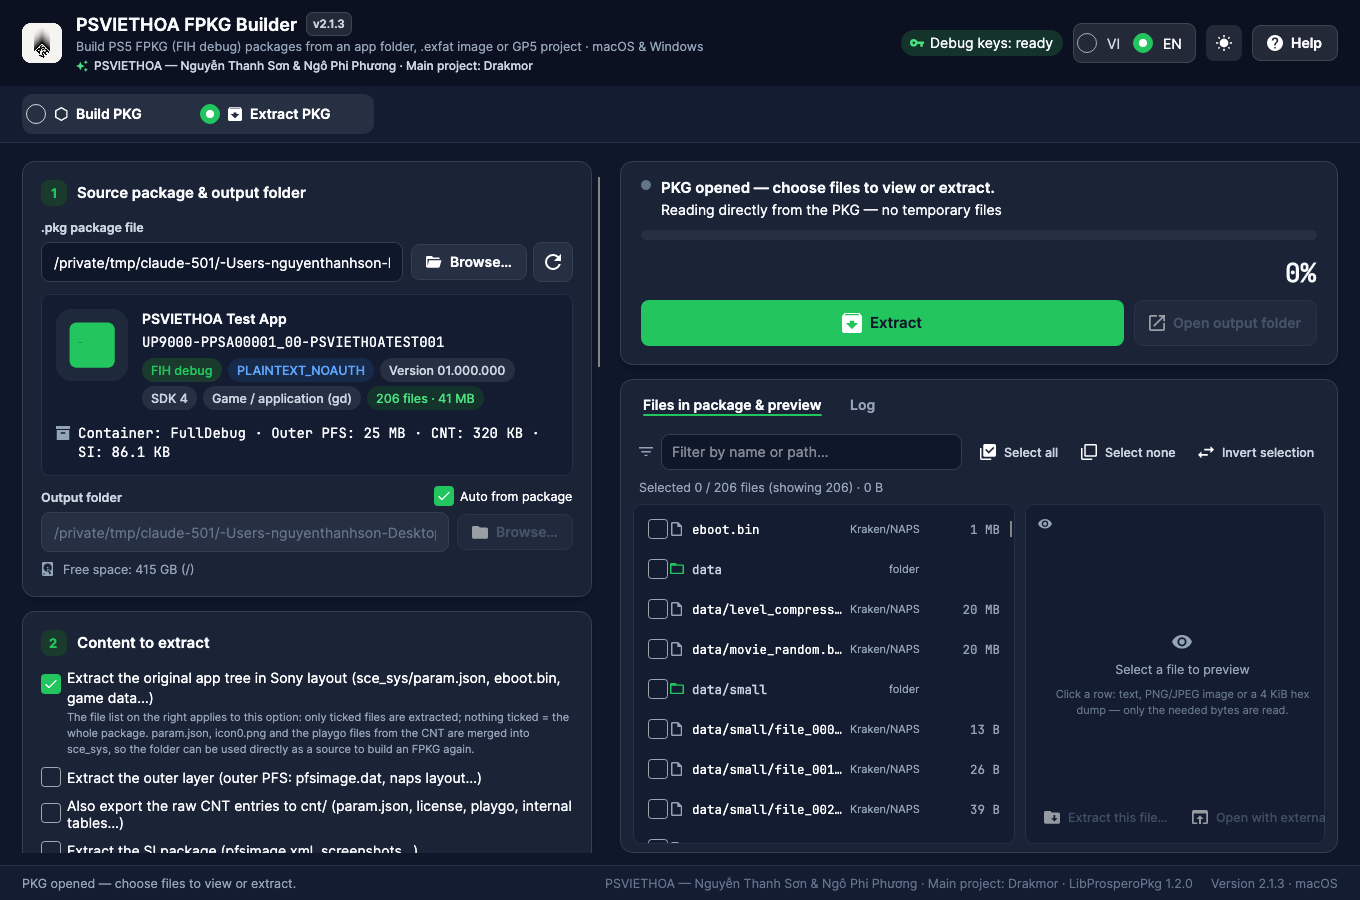Switch to Extract PKG mode
The image size is (1360, 900).
tap(266, 114)
